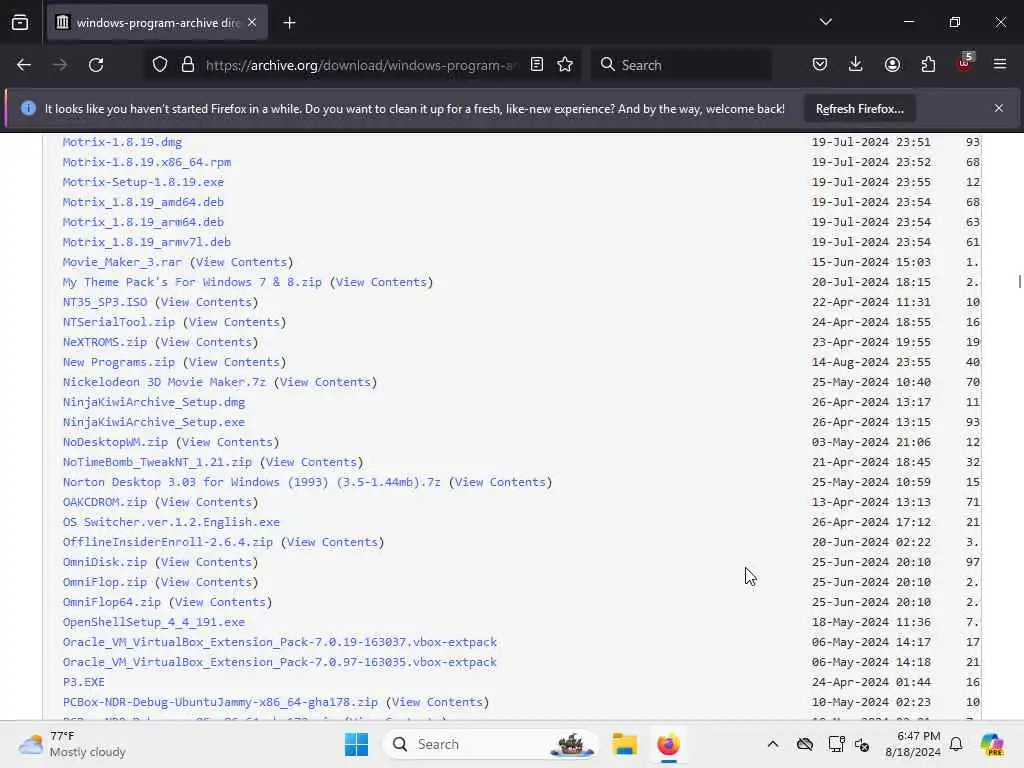Open New Programs.zip link
The image size is (1024, 768).
click(x=119, y=362)
